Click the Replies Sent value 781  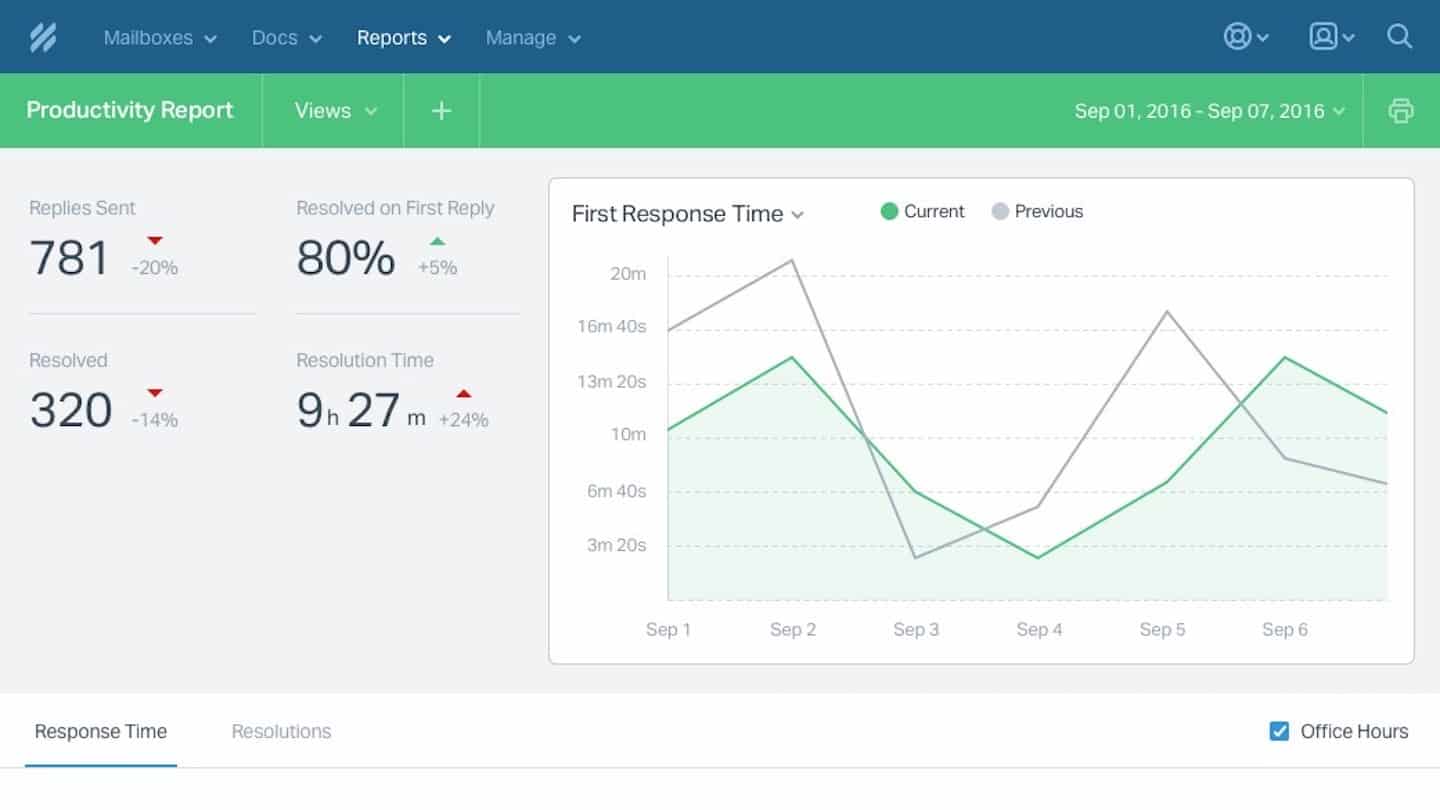point(69,258)
